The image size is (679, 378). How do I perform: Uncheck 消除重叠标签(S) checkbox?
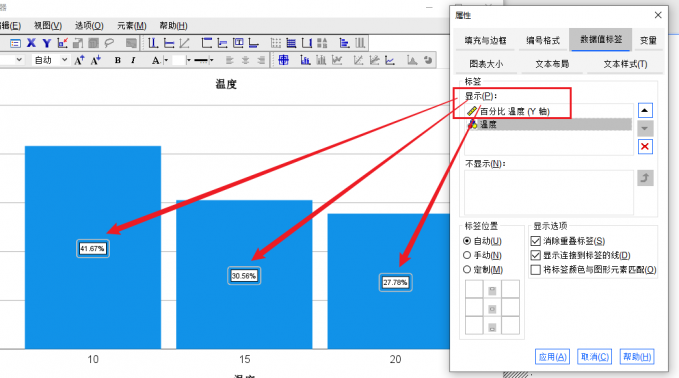[536, 241]
